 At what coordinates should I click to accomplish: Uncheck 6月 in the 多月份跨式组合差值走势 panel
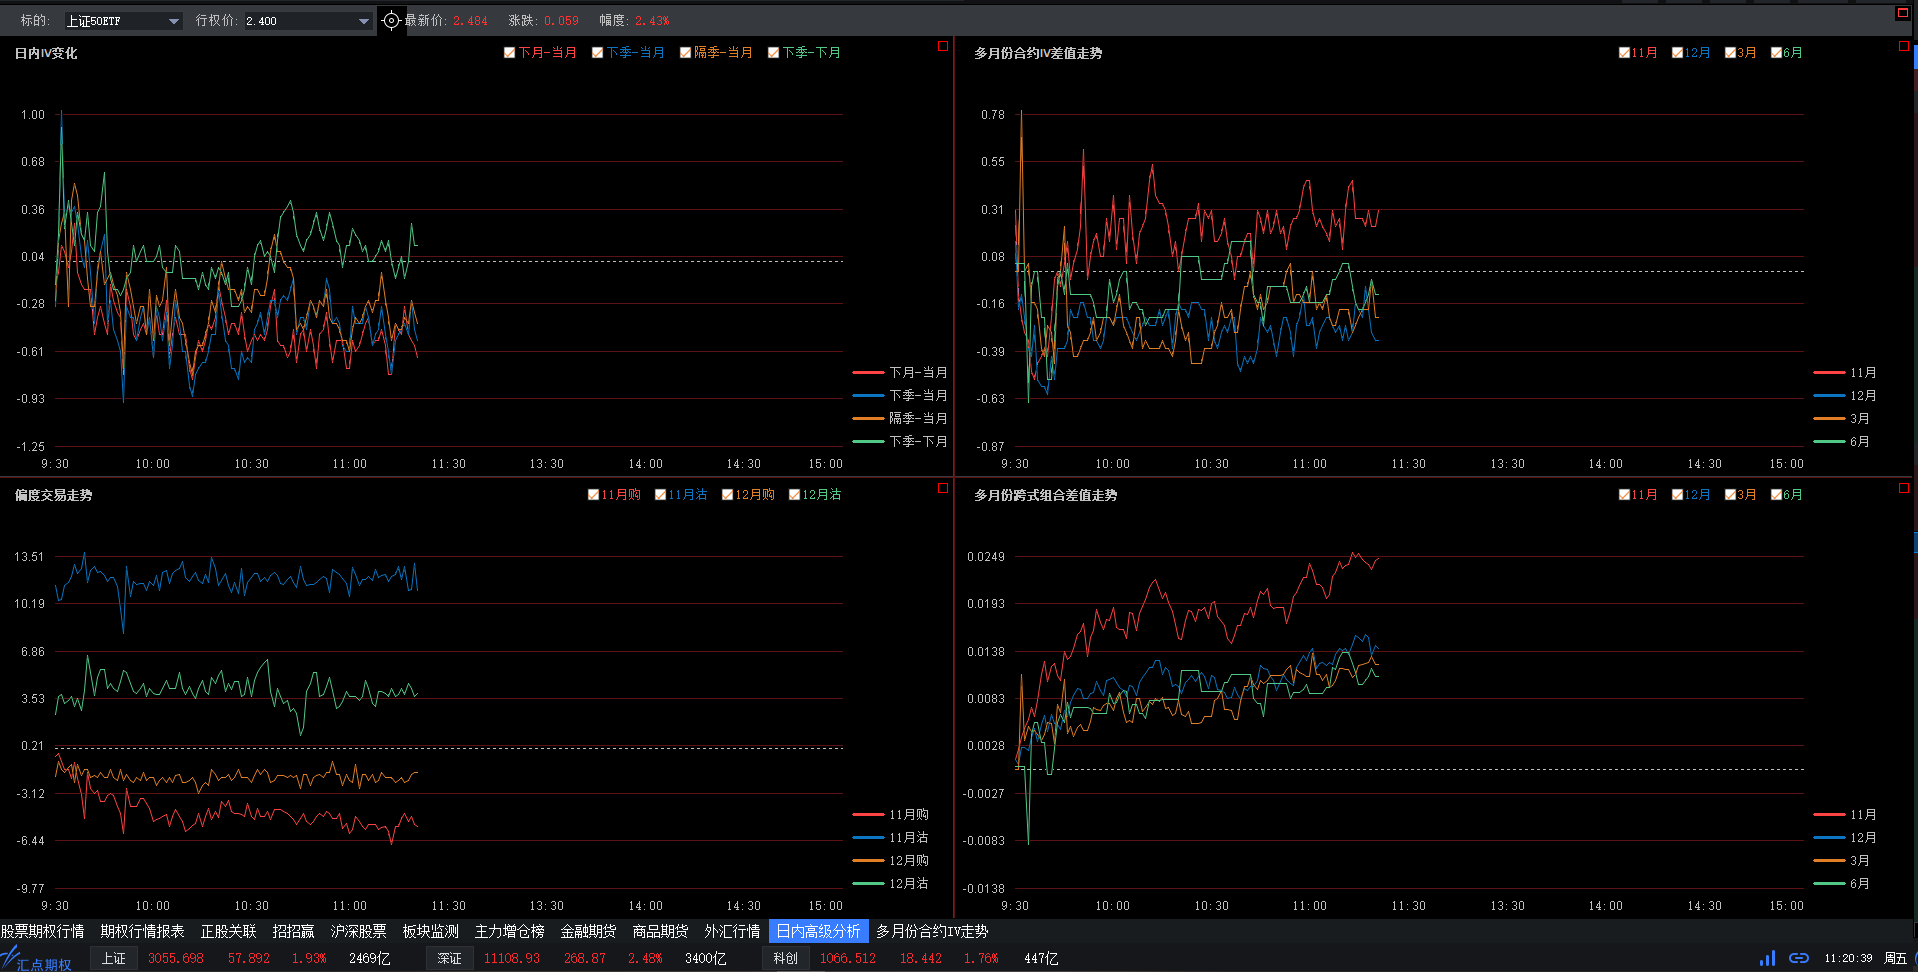[x=1776, y=495]
